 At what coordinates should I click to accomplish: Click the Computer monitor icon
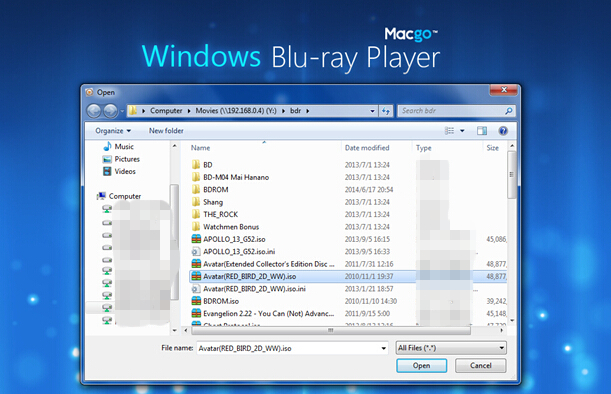[x=102, y=196]
